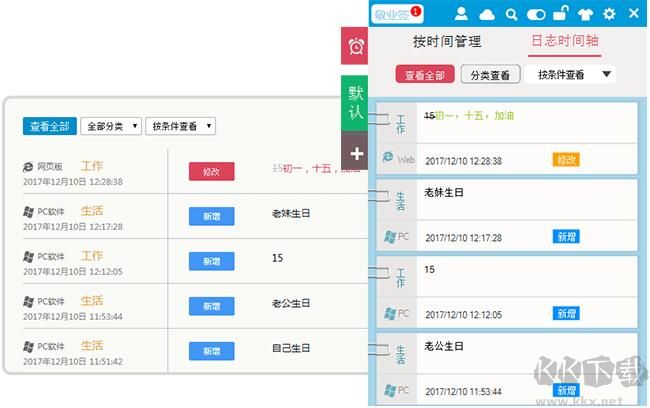Viewport: 650px width, 408px height.
Task: Click Windows icon beside 11:53:44 in left list
Action: [x=28, y=302]
